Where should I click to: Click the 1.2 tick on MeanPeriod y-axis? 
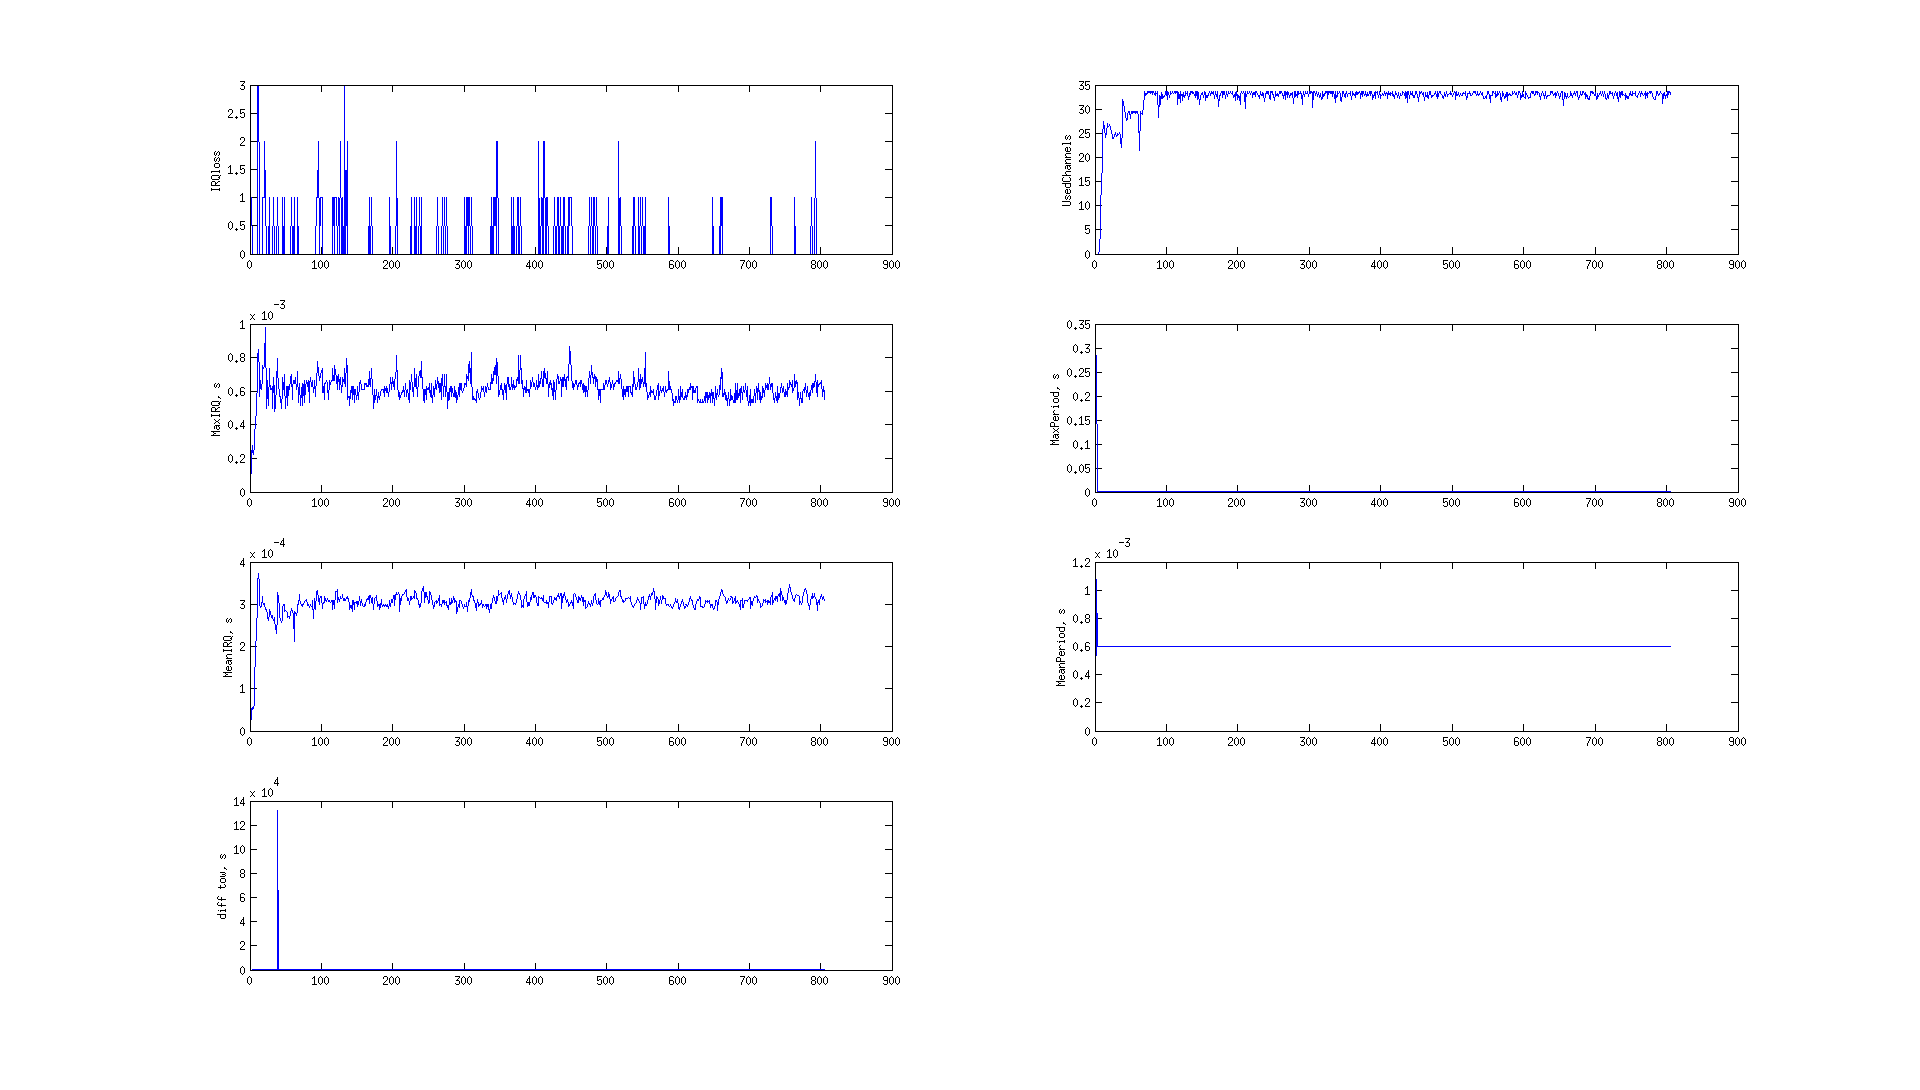tap(1081, 563)
